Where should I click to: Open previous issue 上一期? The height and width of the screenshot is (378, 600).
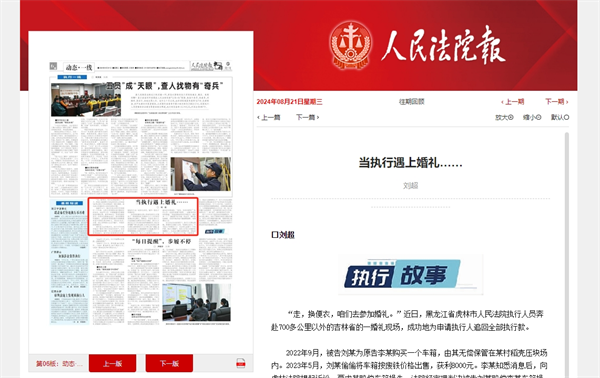point(512,102)
